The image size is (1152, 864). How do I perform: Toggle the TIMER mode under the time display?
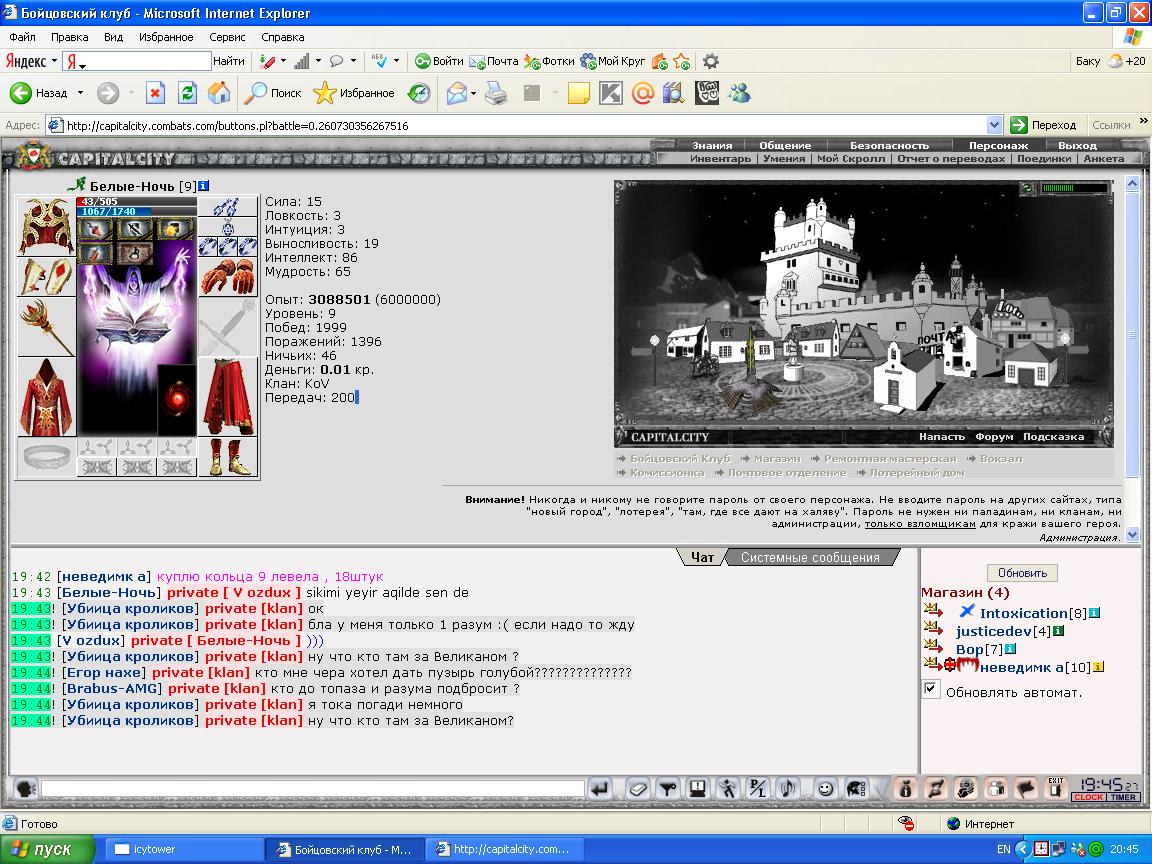[1123, 797]
